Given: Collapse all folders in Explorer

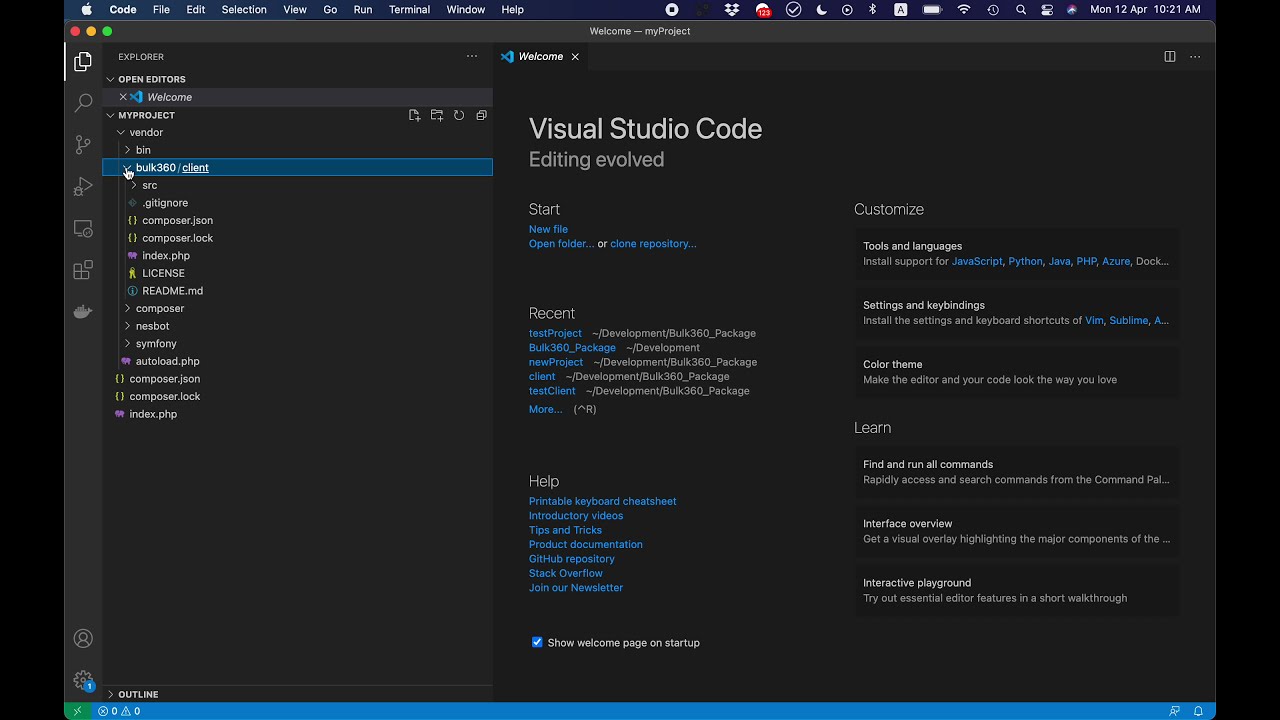Looking at the screenshot, I should pos(481,115).
